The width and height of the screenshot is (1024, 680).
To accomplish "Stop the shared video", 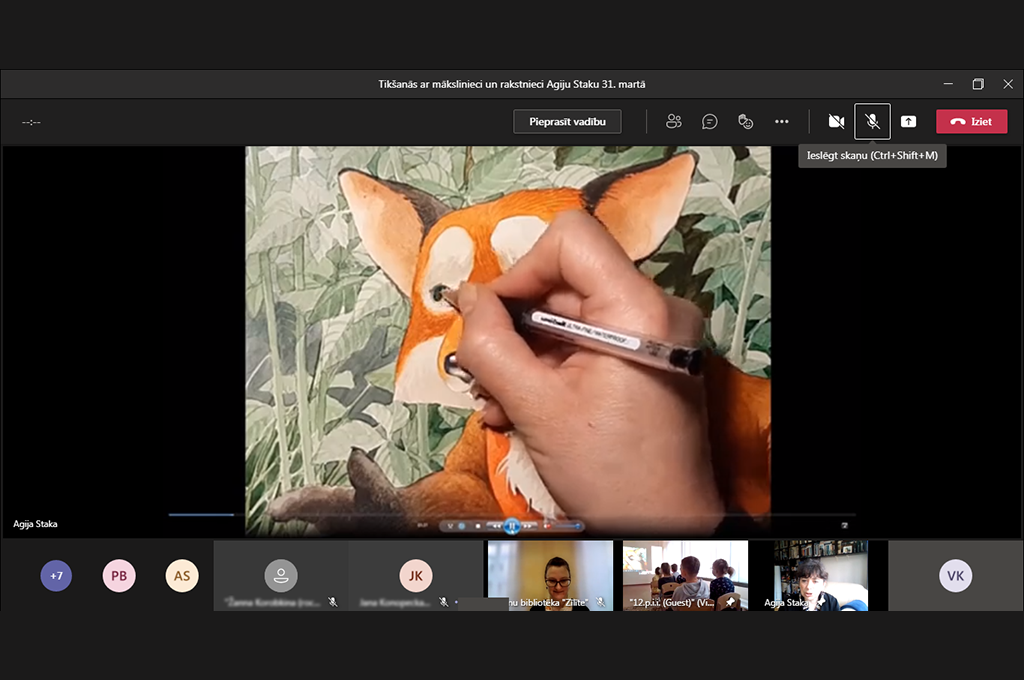I will tap(478, 526).
